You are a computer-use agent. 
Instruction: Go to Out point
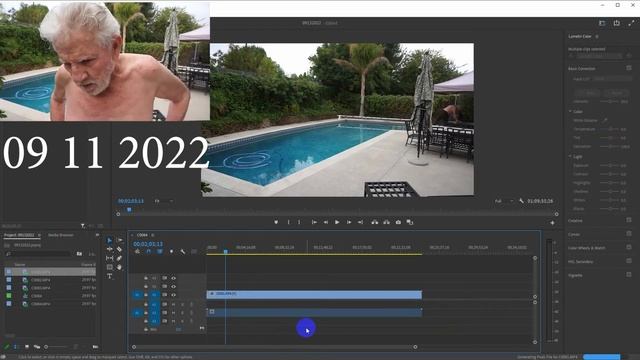[x=360, y=222]
